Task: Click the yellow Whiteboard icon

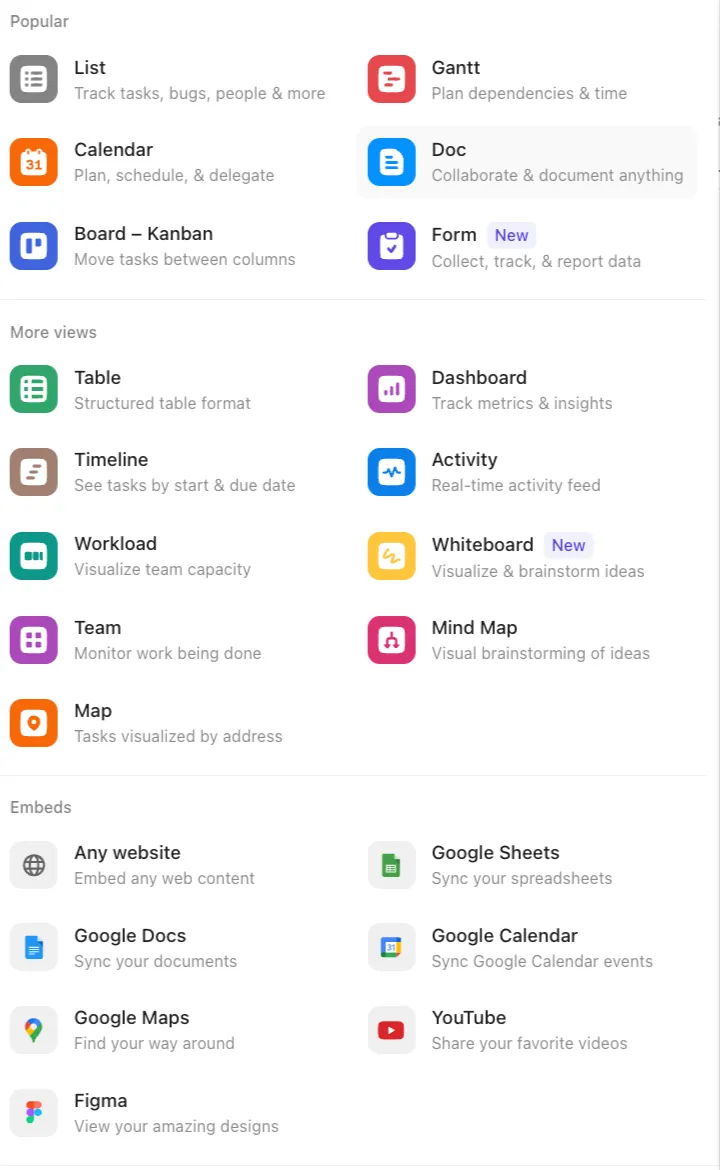Action: [391, 556]
